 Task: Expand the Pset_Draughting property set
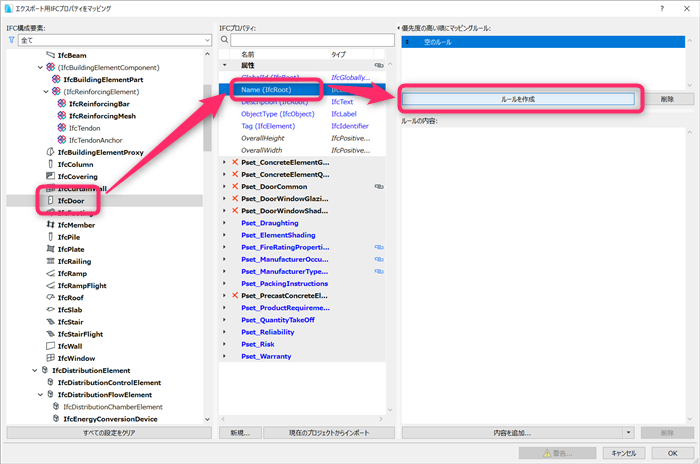point(225,222)
